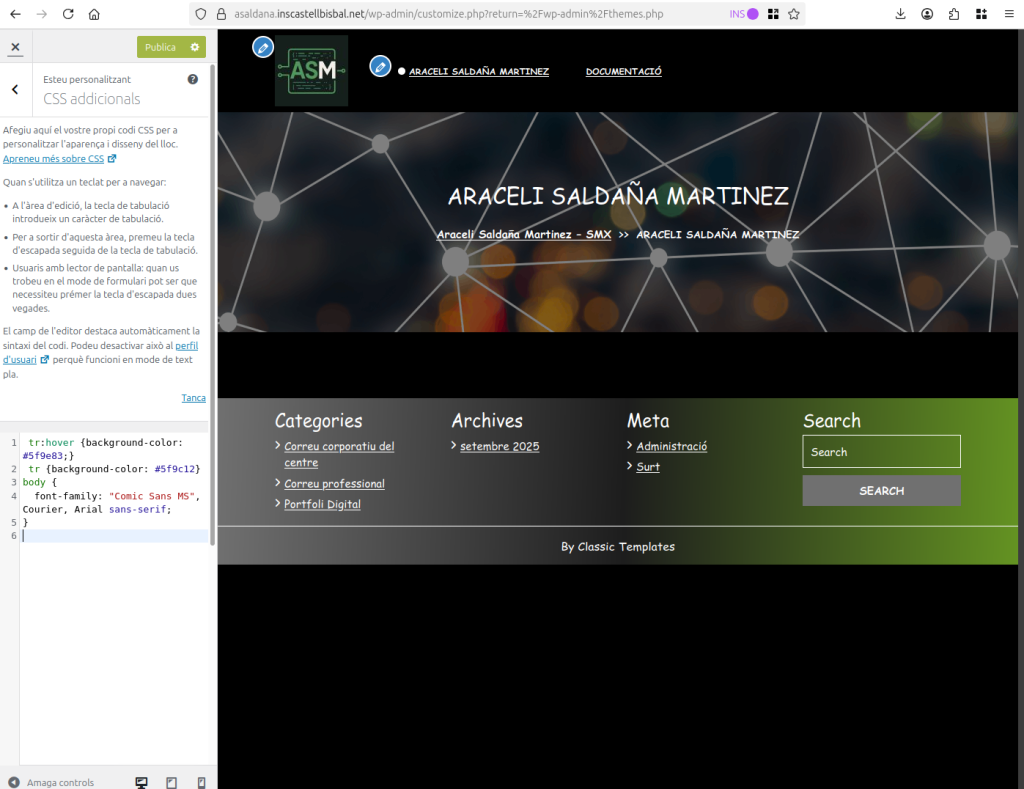Go back from CSS addicionals section
Image resolution: width=1024 pixels, height=789 pixels.
point(15,89)
